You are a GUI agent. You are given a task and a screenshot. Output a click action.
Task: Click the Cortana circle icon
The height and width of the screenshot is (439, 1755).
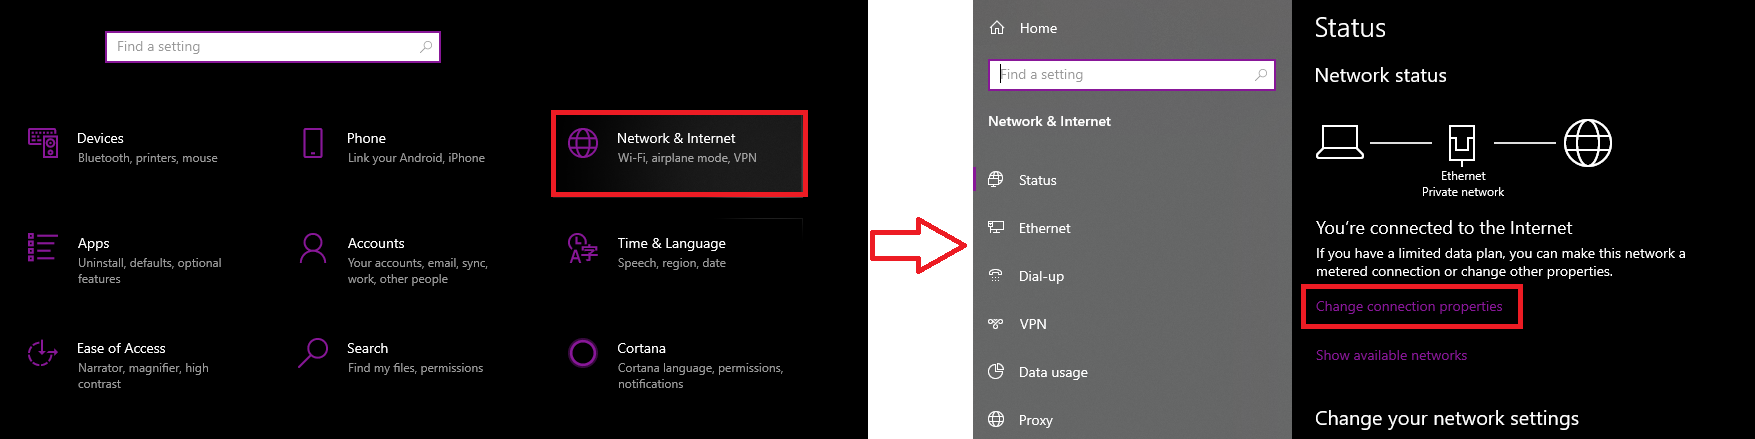click(583, 353)
